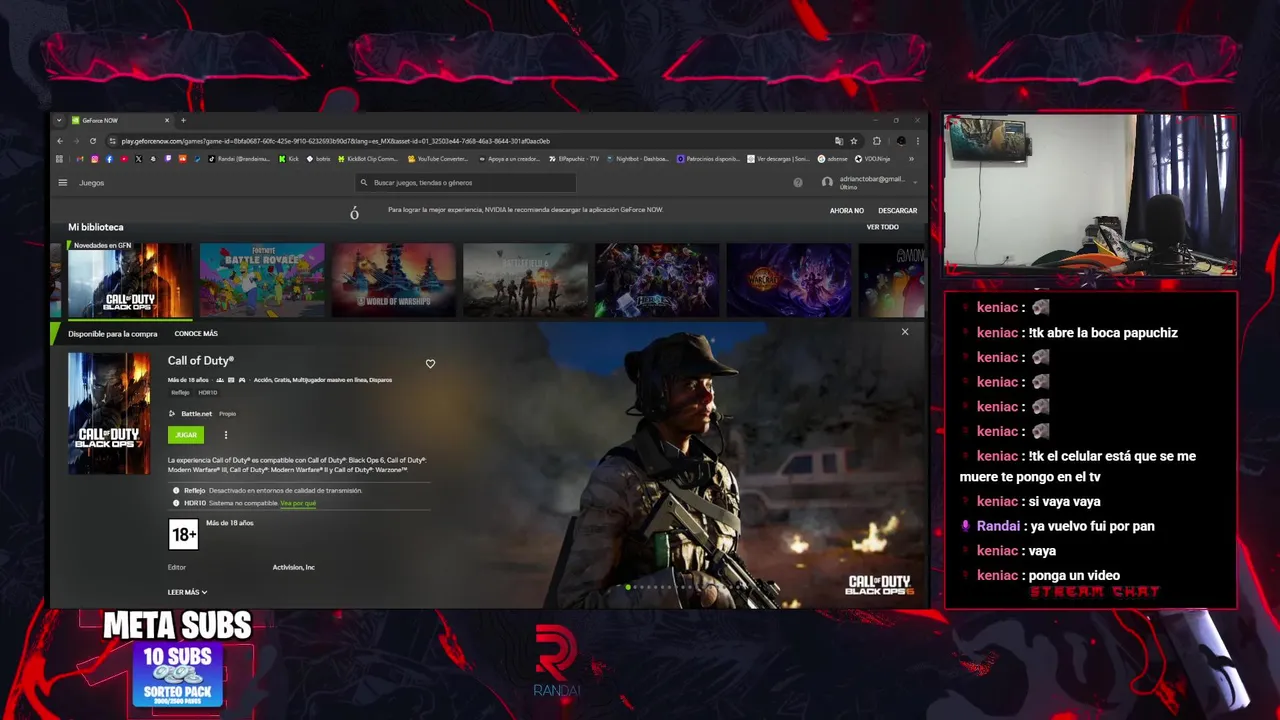Image resolution: width=1280 pixels, height=720 pixels.
Task: Open the YouTube Converter bookmark
Action: pos(438,159)
